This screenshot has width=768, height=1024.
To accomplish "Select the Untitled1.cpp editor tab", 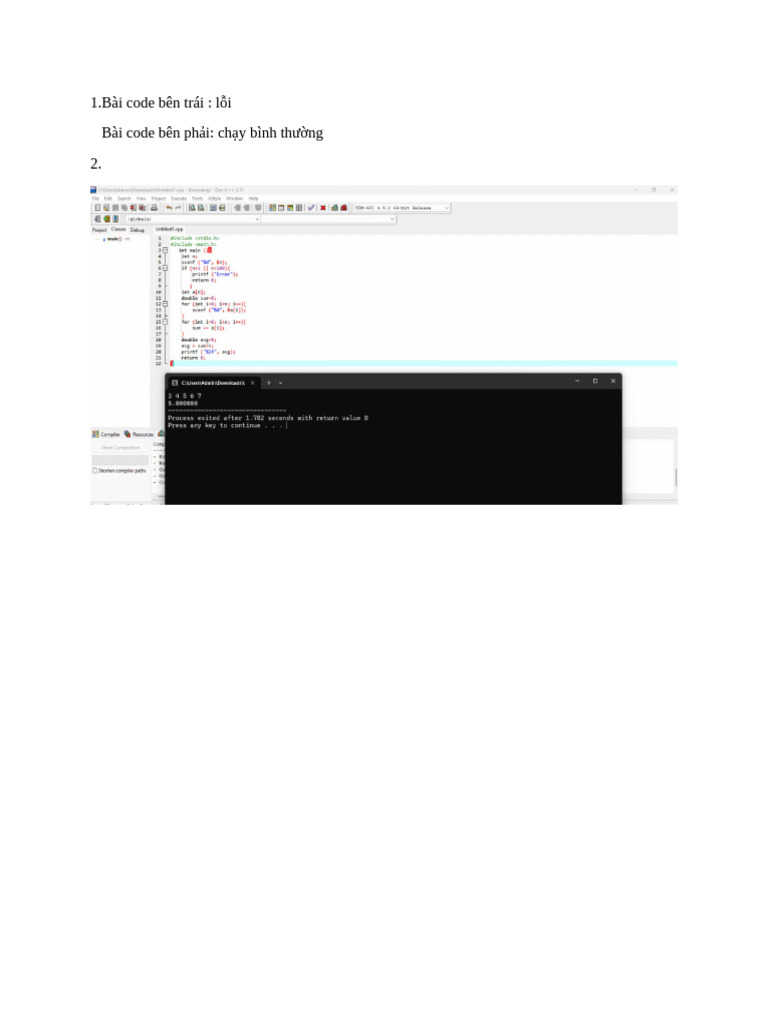I will click(169, 229).
